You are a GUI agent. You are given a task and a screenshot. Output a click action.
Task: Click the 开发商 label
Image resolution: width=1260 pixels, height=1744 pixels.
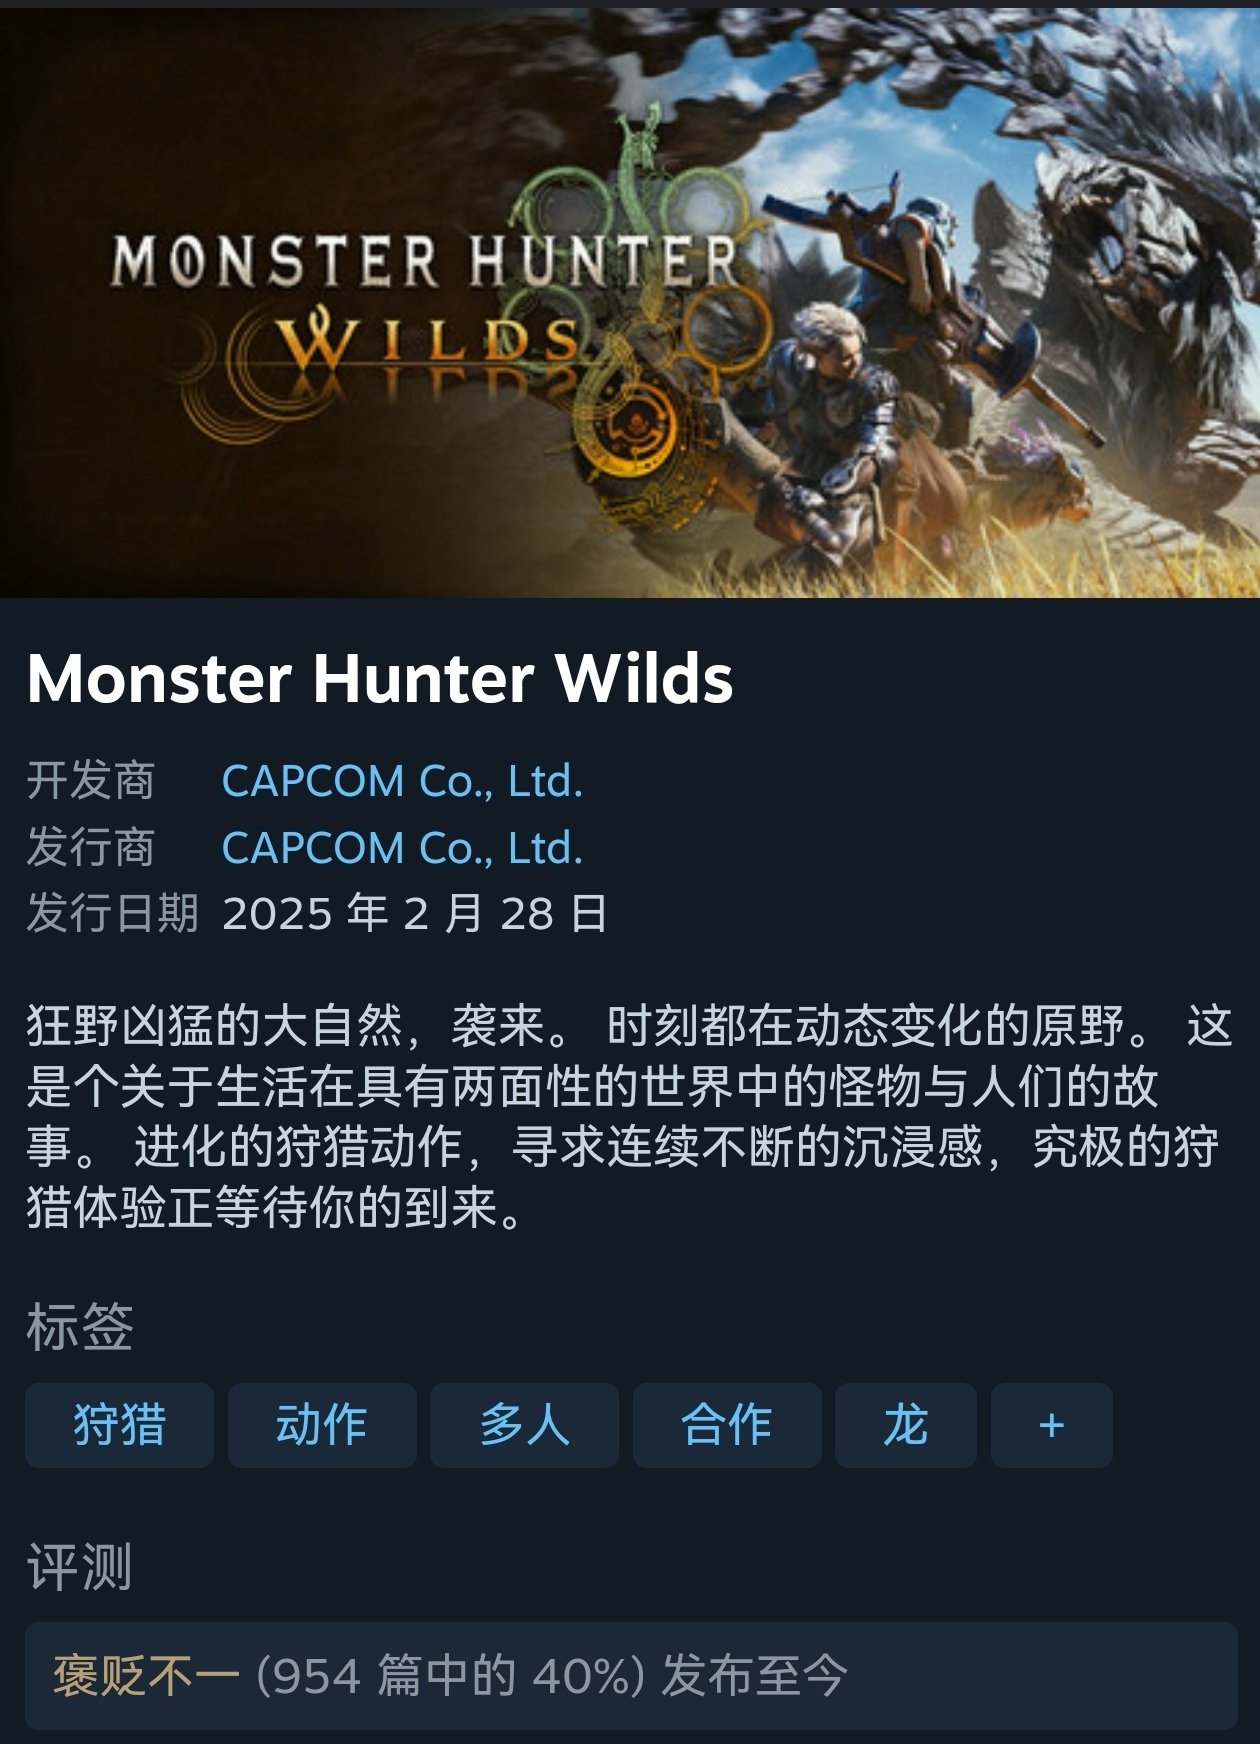tap(91, 781)
